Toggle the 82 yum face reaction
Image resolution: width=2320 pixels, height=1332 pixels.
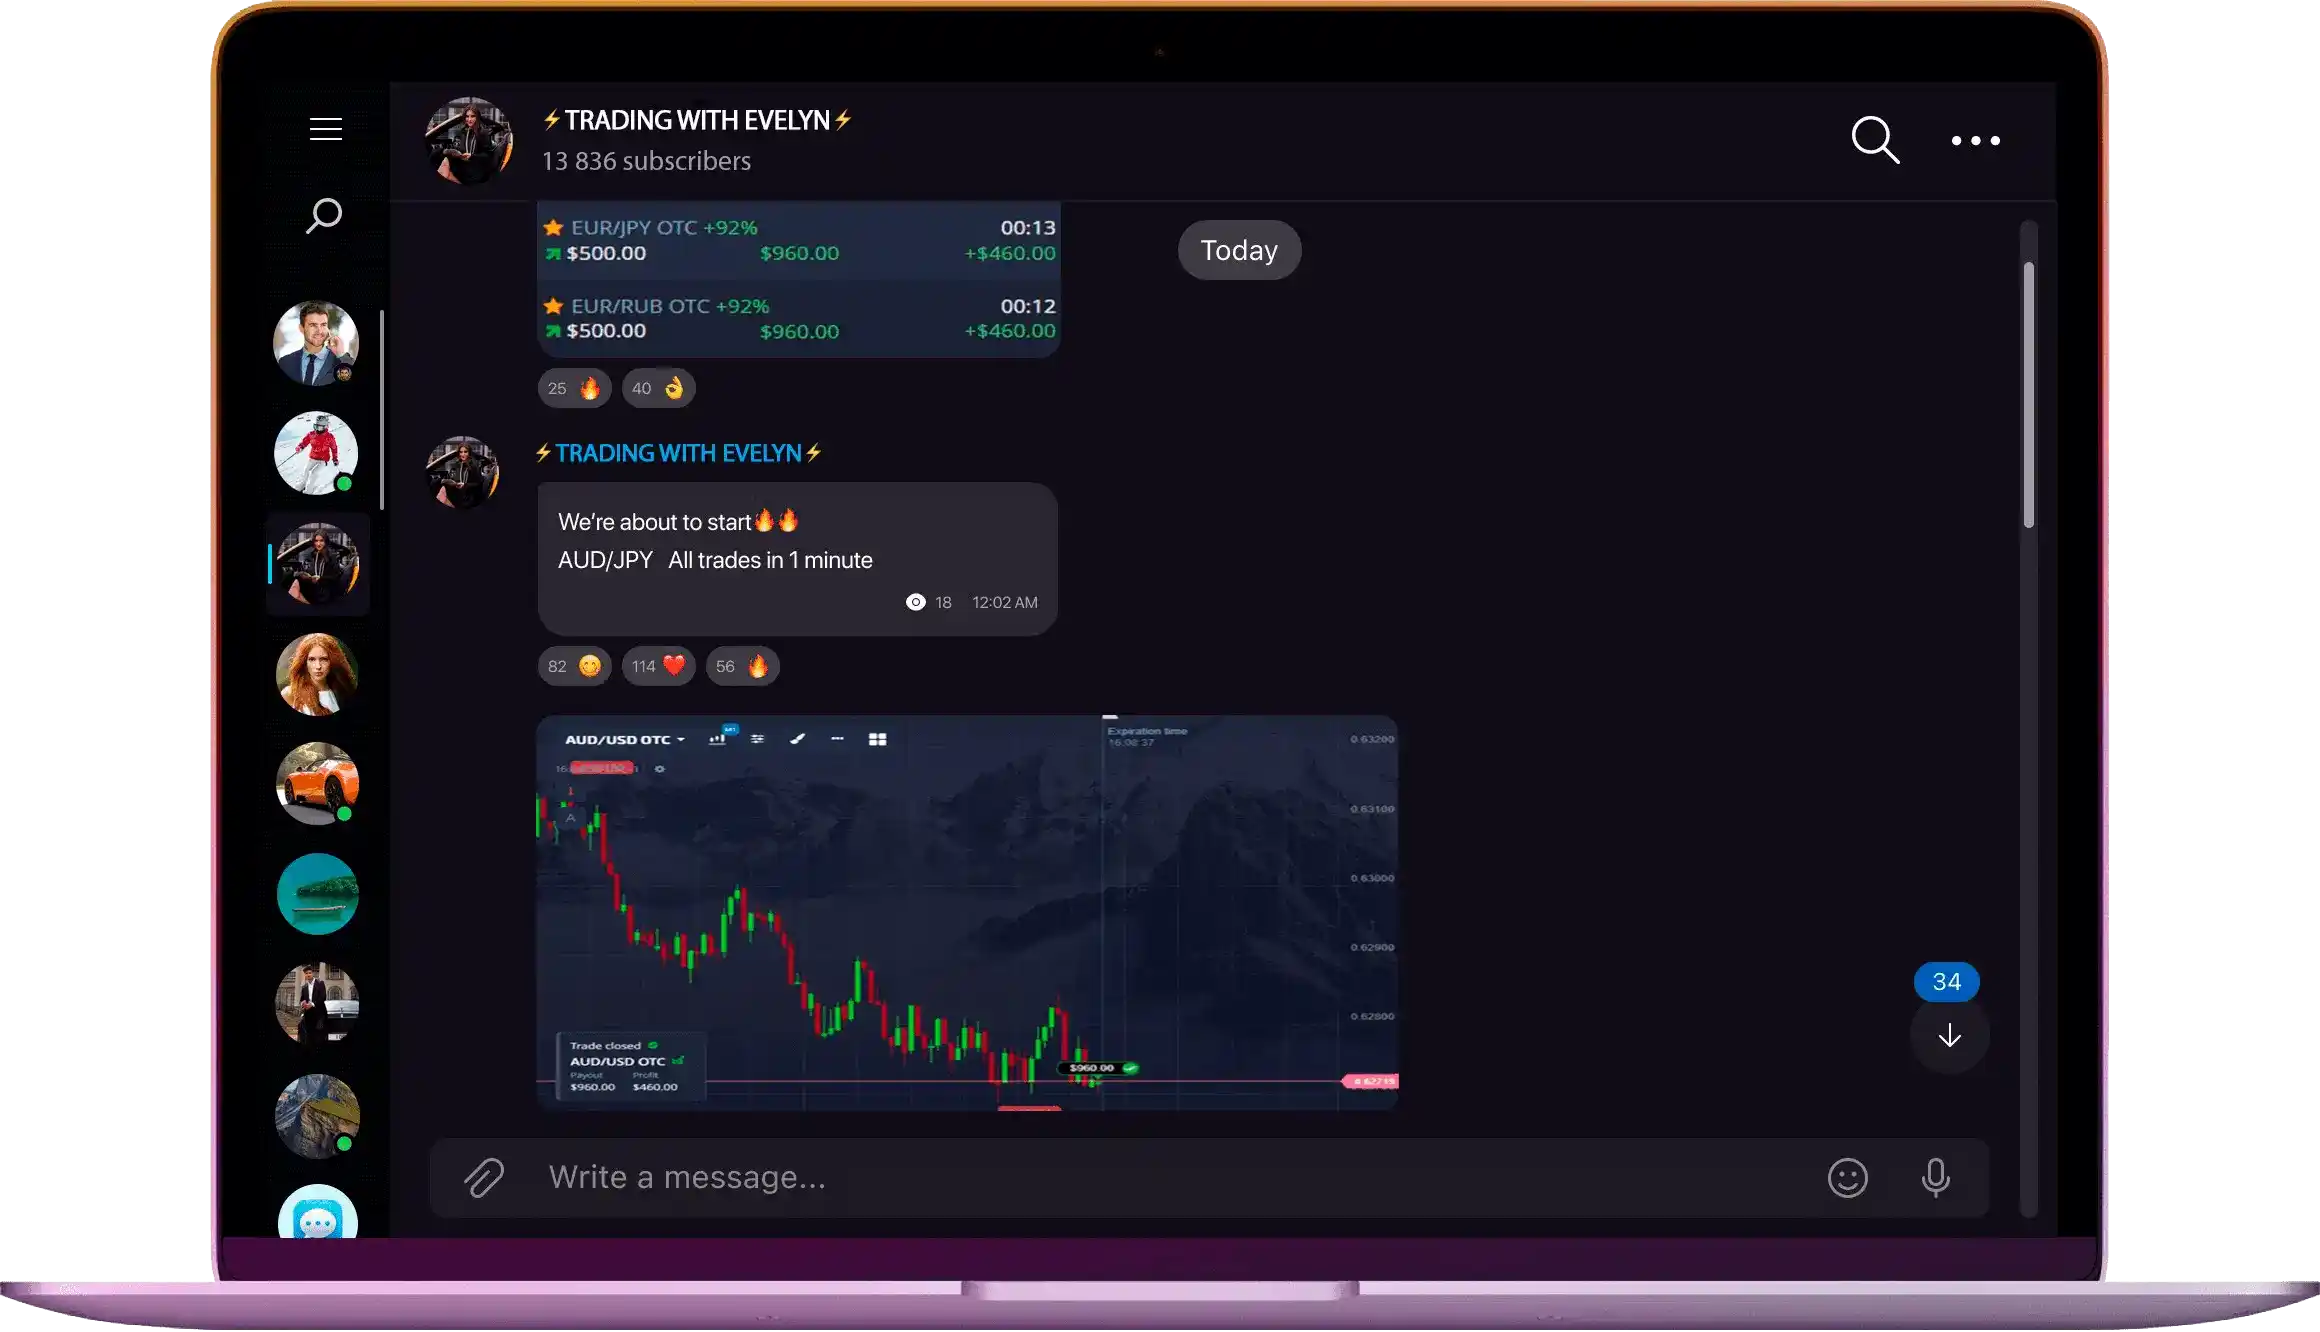(x=574, y=666)
